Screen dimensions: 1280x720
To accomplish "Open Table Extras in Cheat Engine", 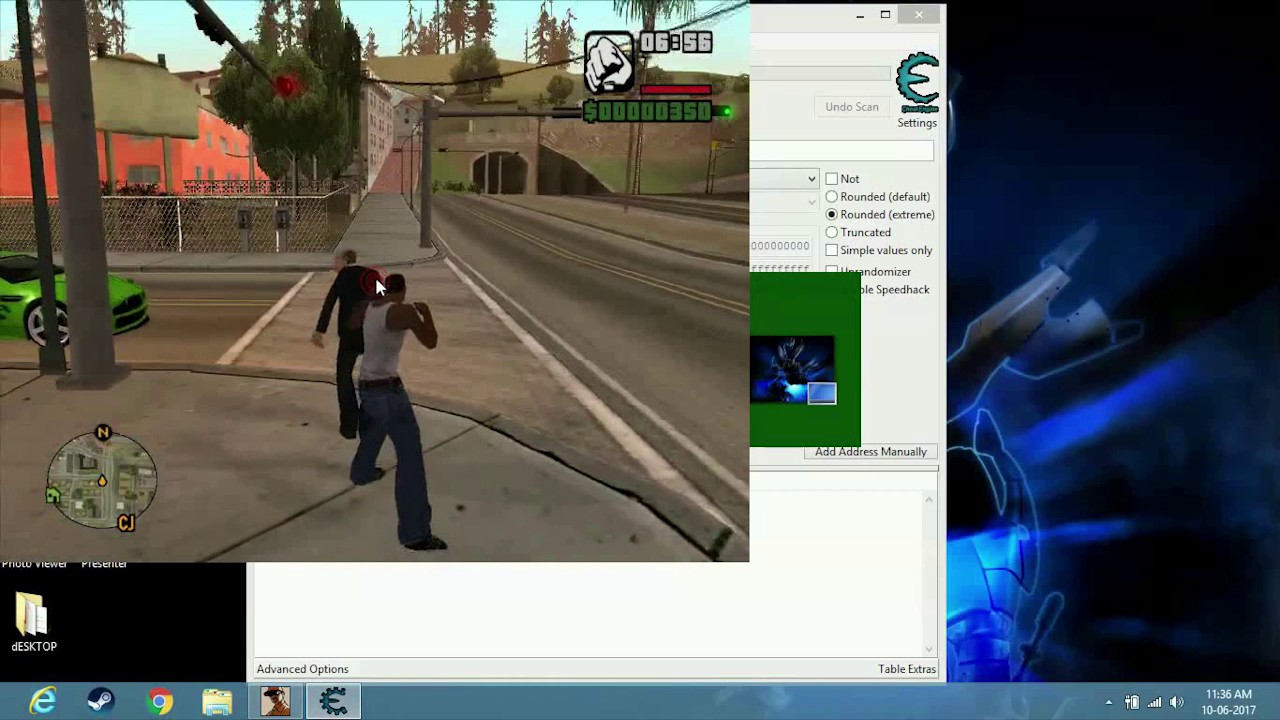I will coord(907,669).
